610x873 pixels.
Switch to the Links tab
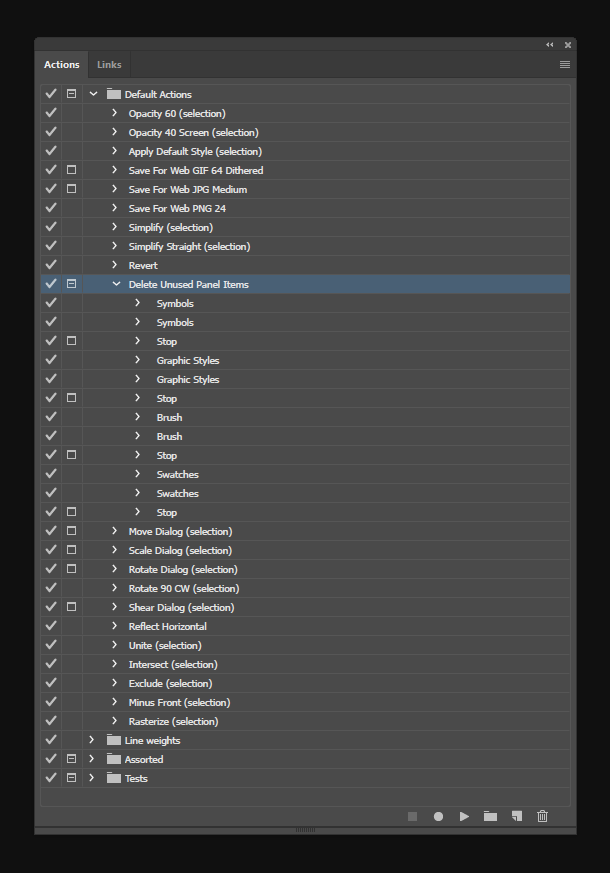point(109,64)
